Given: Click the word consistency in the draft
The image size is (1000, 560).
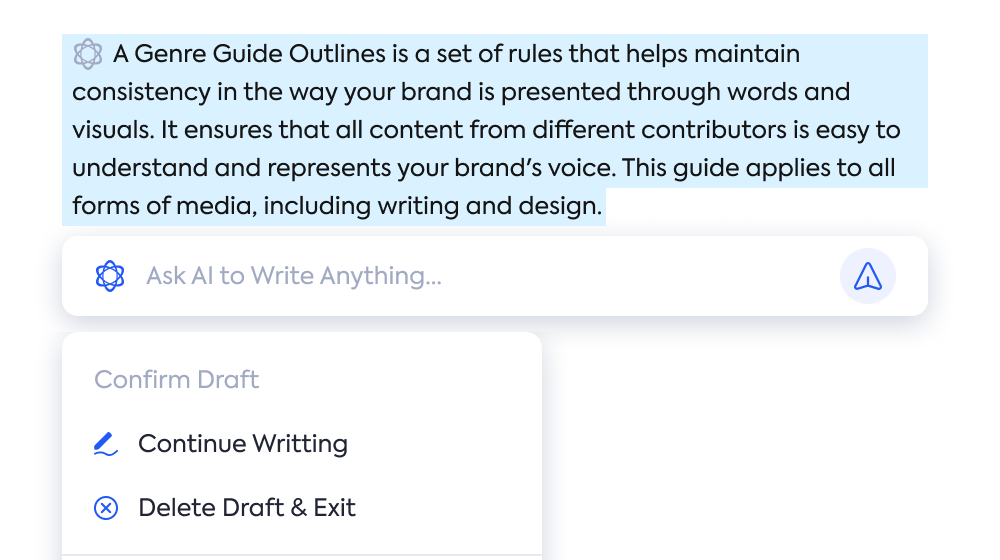Looking at the screenshot, I should [142, 92].
